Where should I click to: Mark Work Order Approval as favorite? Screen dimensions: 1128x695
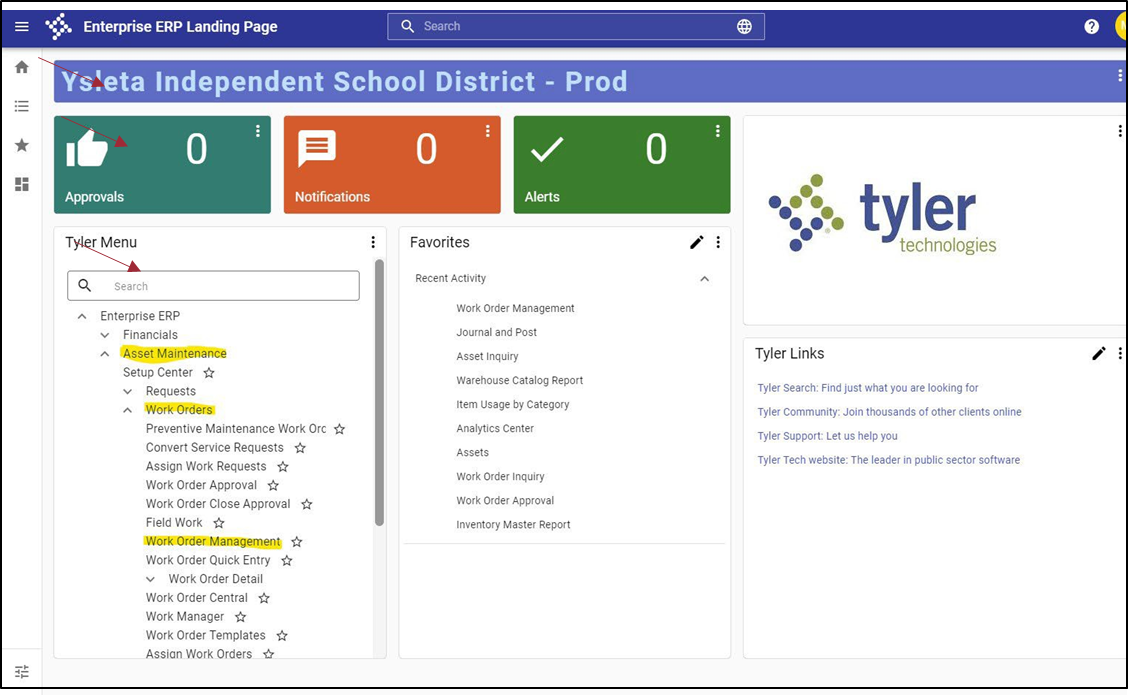pos(273,486)
